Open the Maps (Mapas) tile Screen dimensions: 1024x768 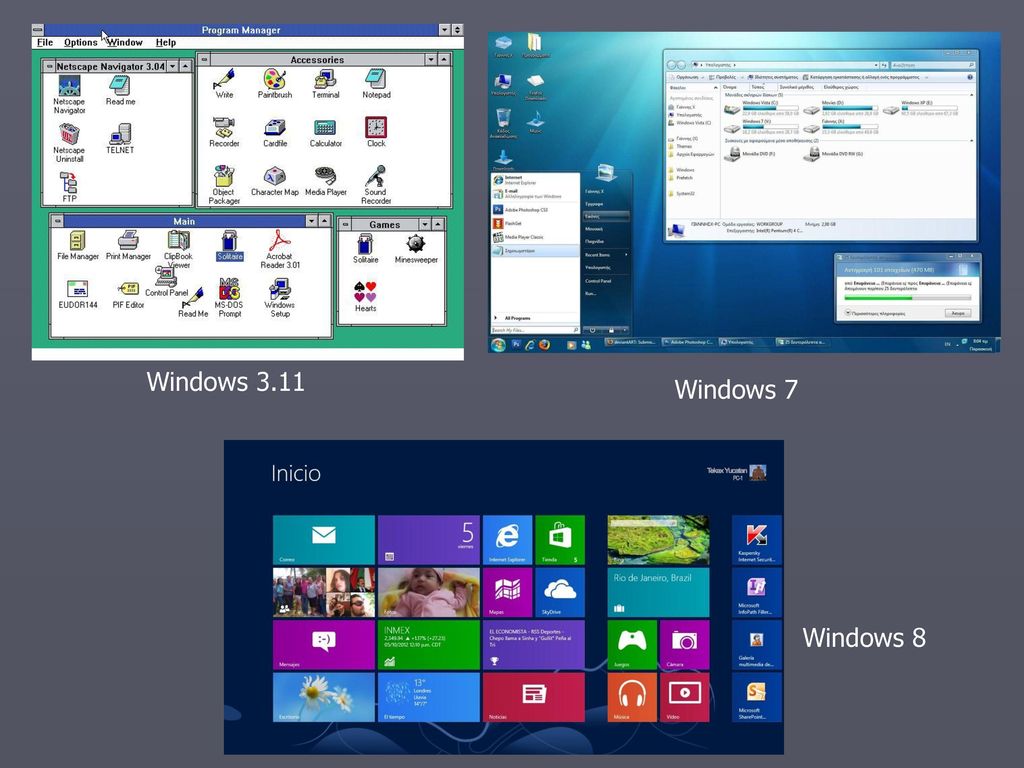(507, 592)
